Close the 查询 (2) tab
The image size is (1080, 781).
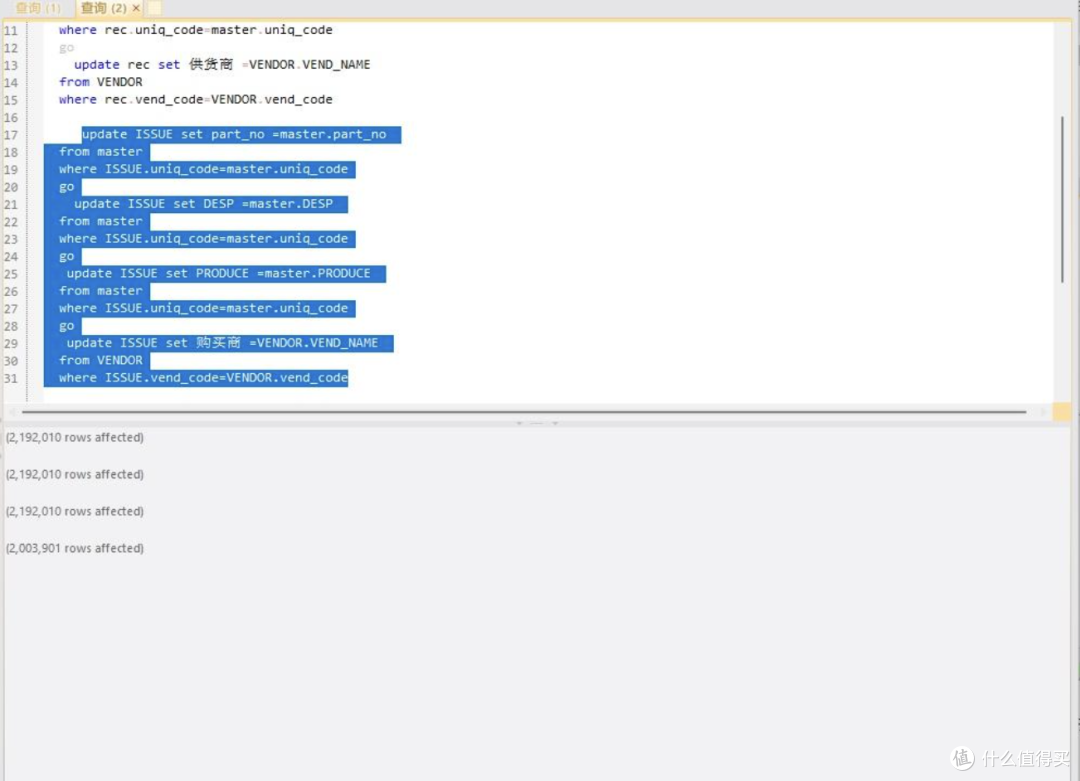point(136,8)
